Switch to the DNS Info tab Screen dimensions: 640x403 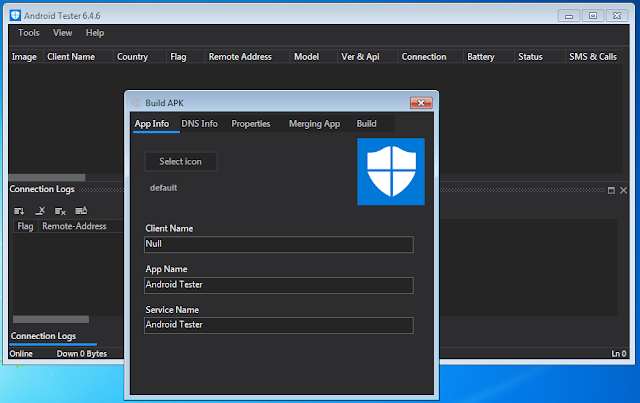click(200, 124)
